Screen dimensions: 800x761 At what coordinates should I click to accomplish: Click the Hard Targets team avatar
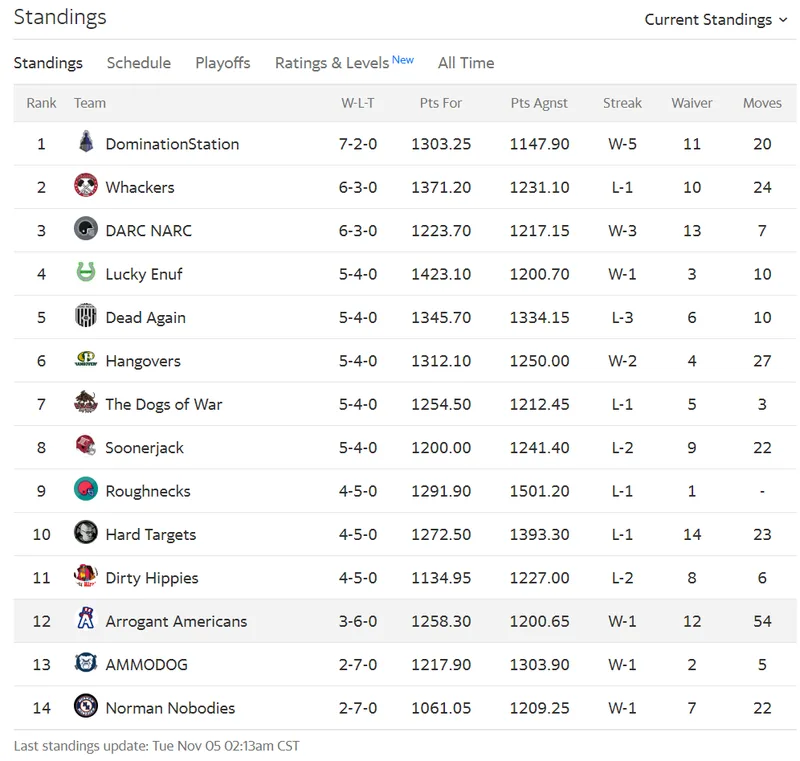(x=86, y=532)
